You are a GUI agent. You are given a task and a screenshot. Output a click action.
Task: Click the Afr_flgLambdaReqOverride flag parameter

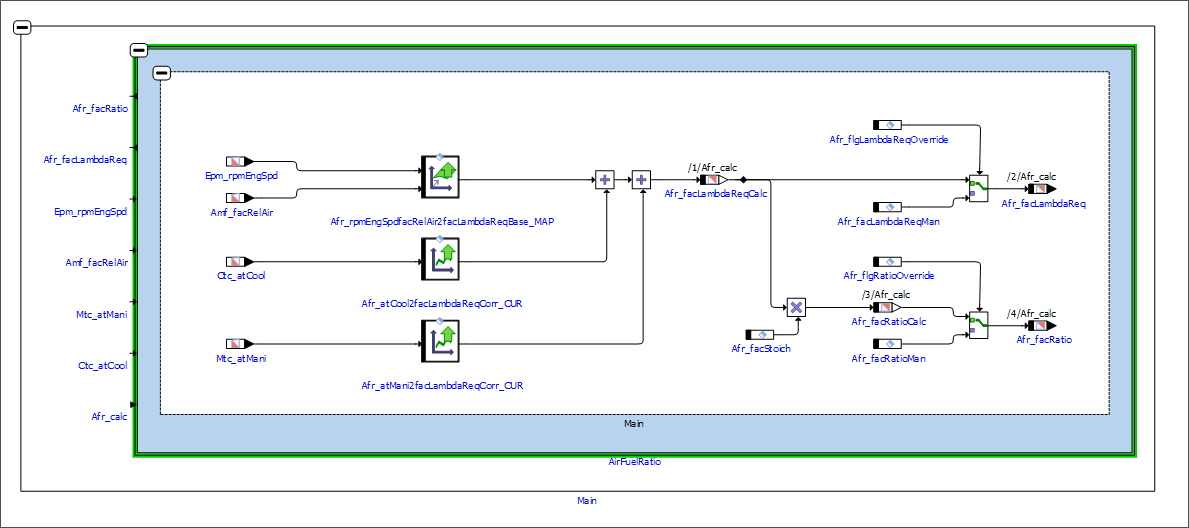tap(888, 125)
